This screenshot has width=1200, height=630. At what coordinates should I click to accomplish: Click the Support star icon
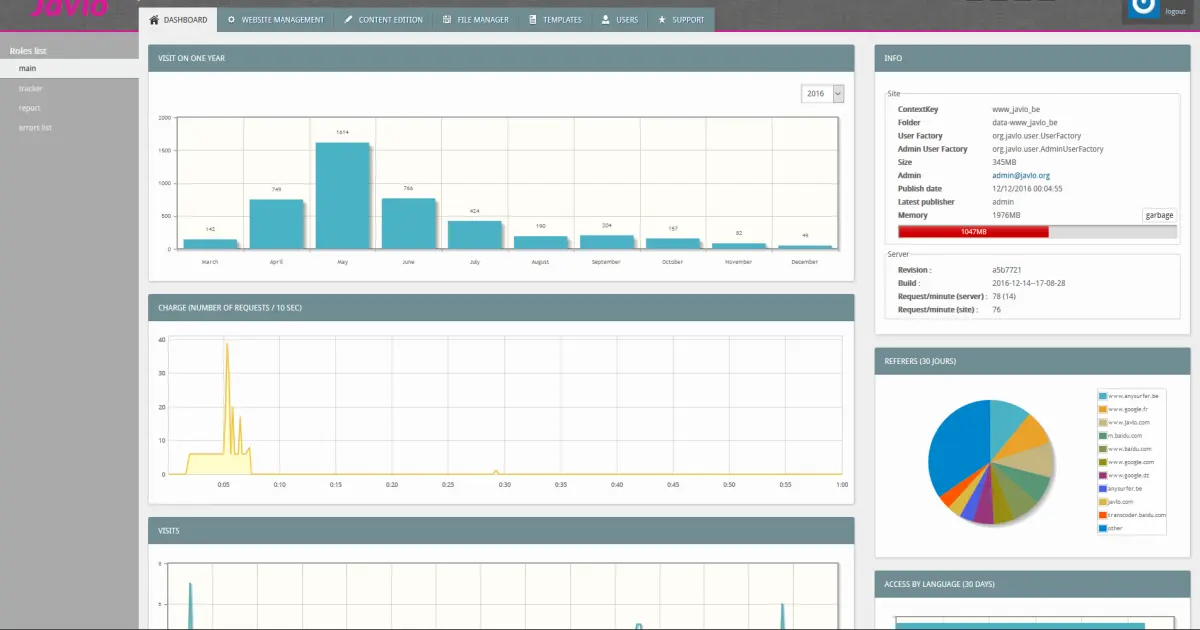(x=660, y=19)
